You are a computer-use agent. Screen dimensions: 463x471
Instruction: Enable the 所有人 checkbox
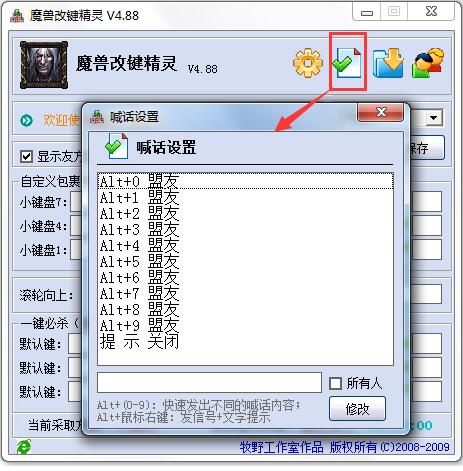(x=335, y=383)
